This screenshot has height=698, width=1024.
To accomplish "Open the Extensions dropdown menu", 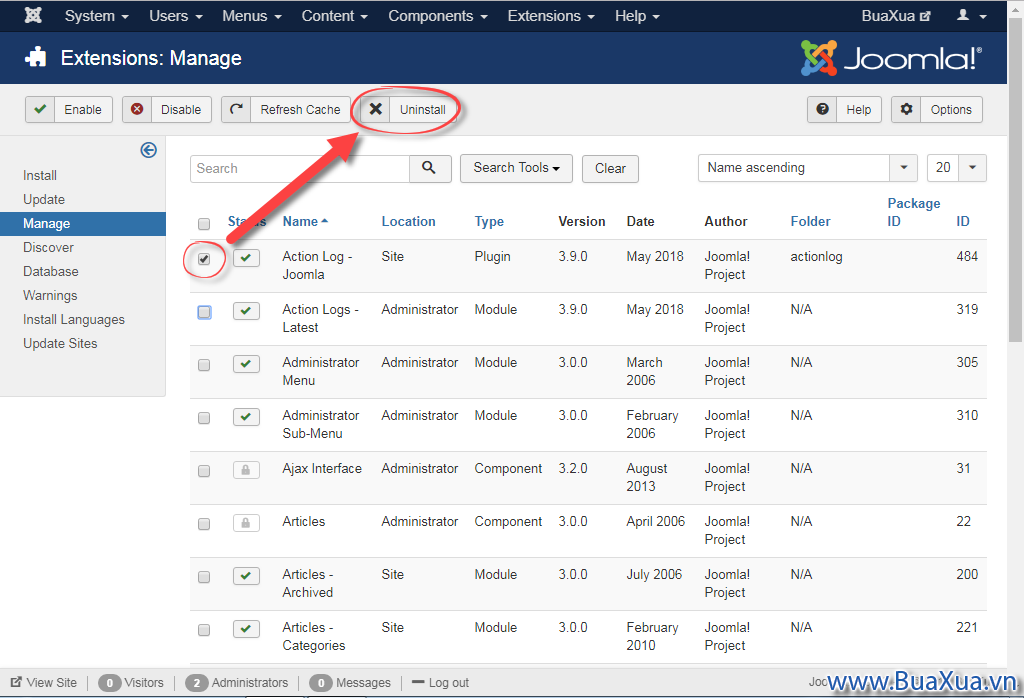I will click(551, 16).
